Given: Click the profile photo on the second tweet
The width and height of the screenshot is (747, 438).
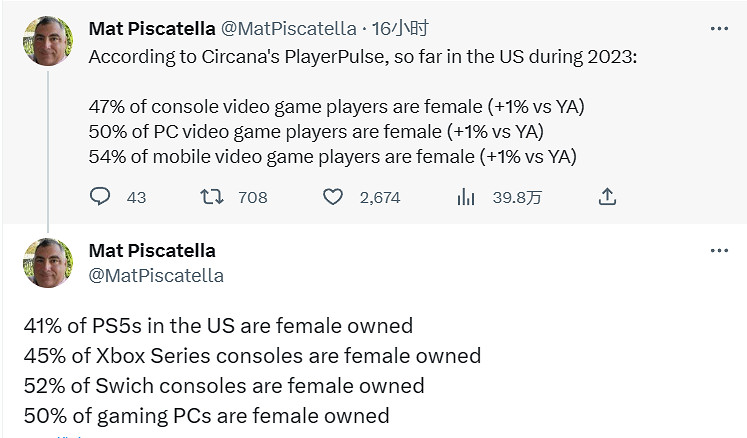Looking at the screenshot, I should [49, 263].
